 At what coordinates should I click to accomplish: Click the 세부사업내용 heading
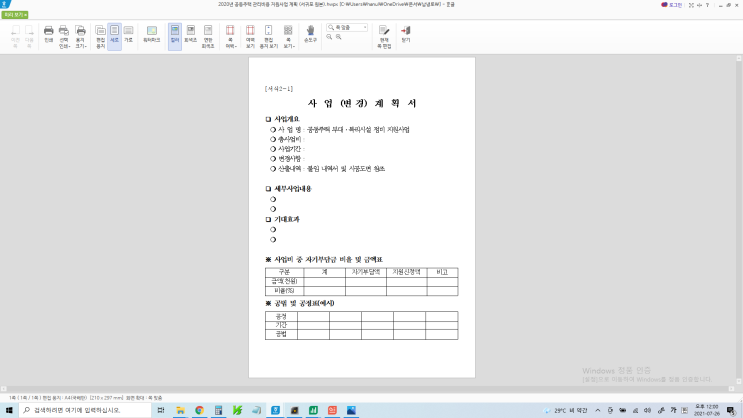tap(293, 189)
